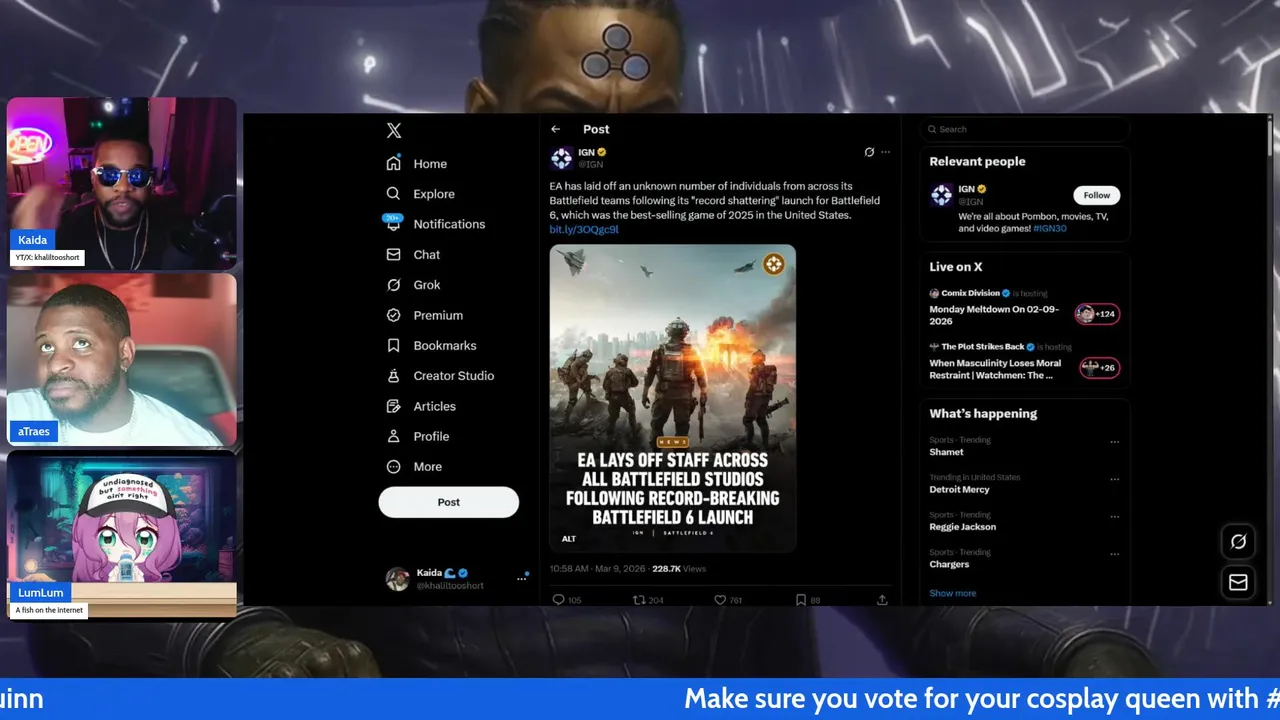Open the Kaida account switcher menu

pyautogui.click(x=522, y=578)
